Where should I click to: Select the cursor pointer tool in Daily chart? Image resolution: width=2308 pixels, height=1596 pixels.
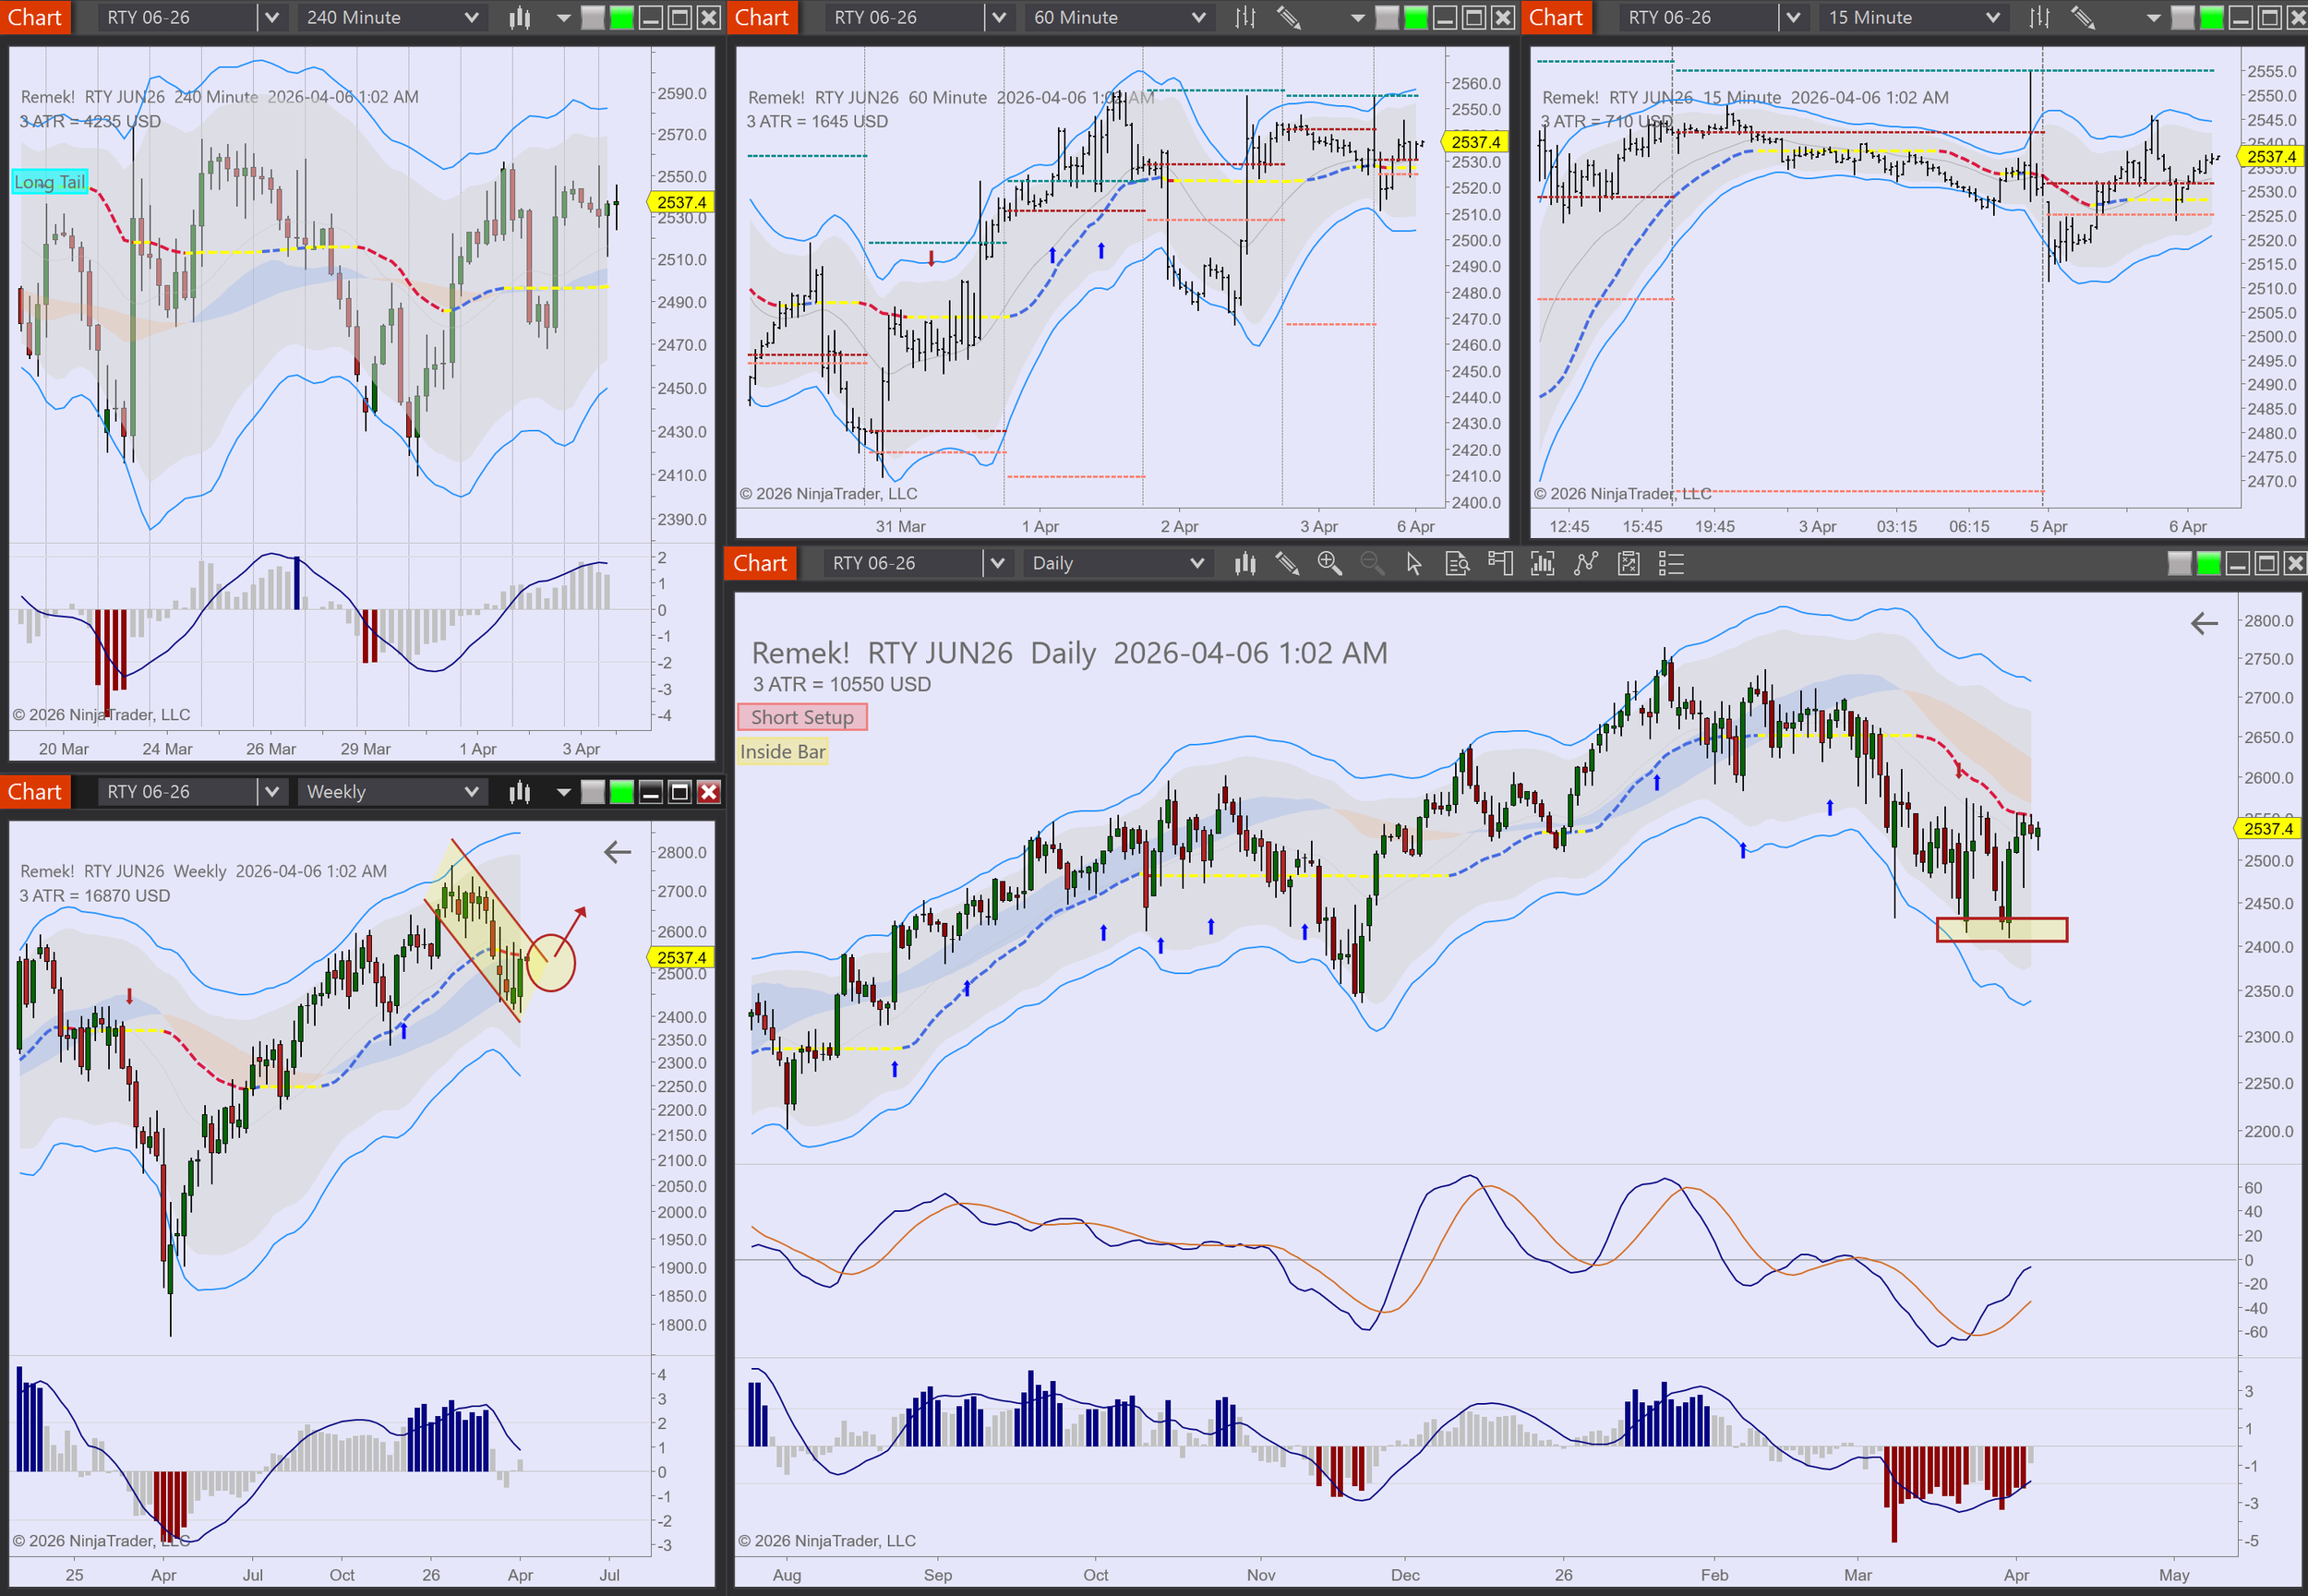[1413, 564]
